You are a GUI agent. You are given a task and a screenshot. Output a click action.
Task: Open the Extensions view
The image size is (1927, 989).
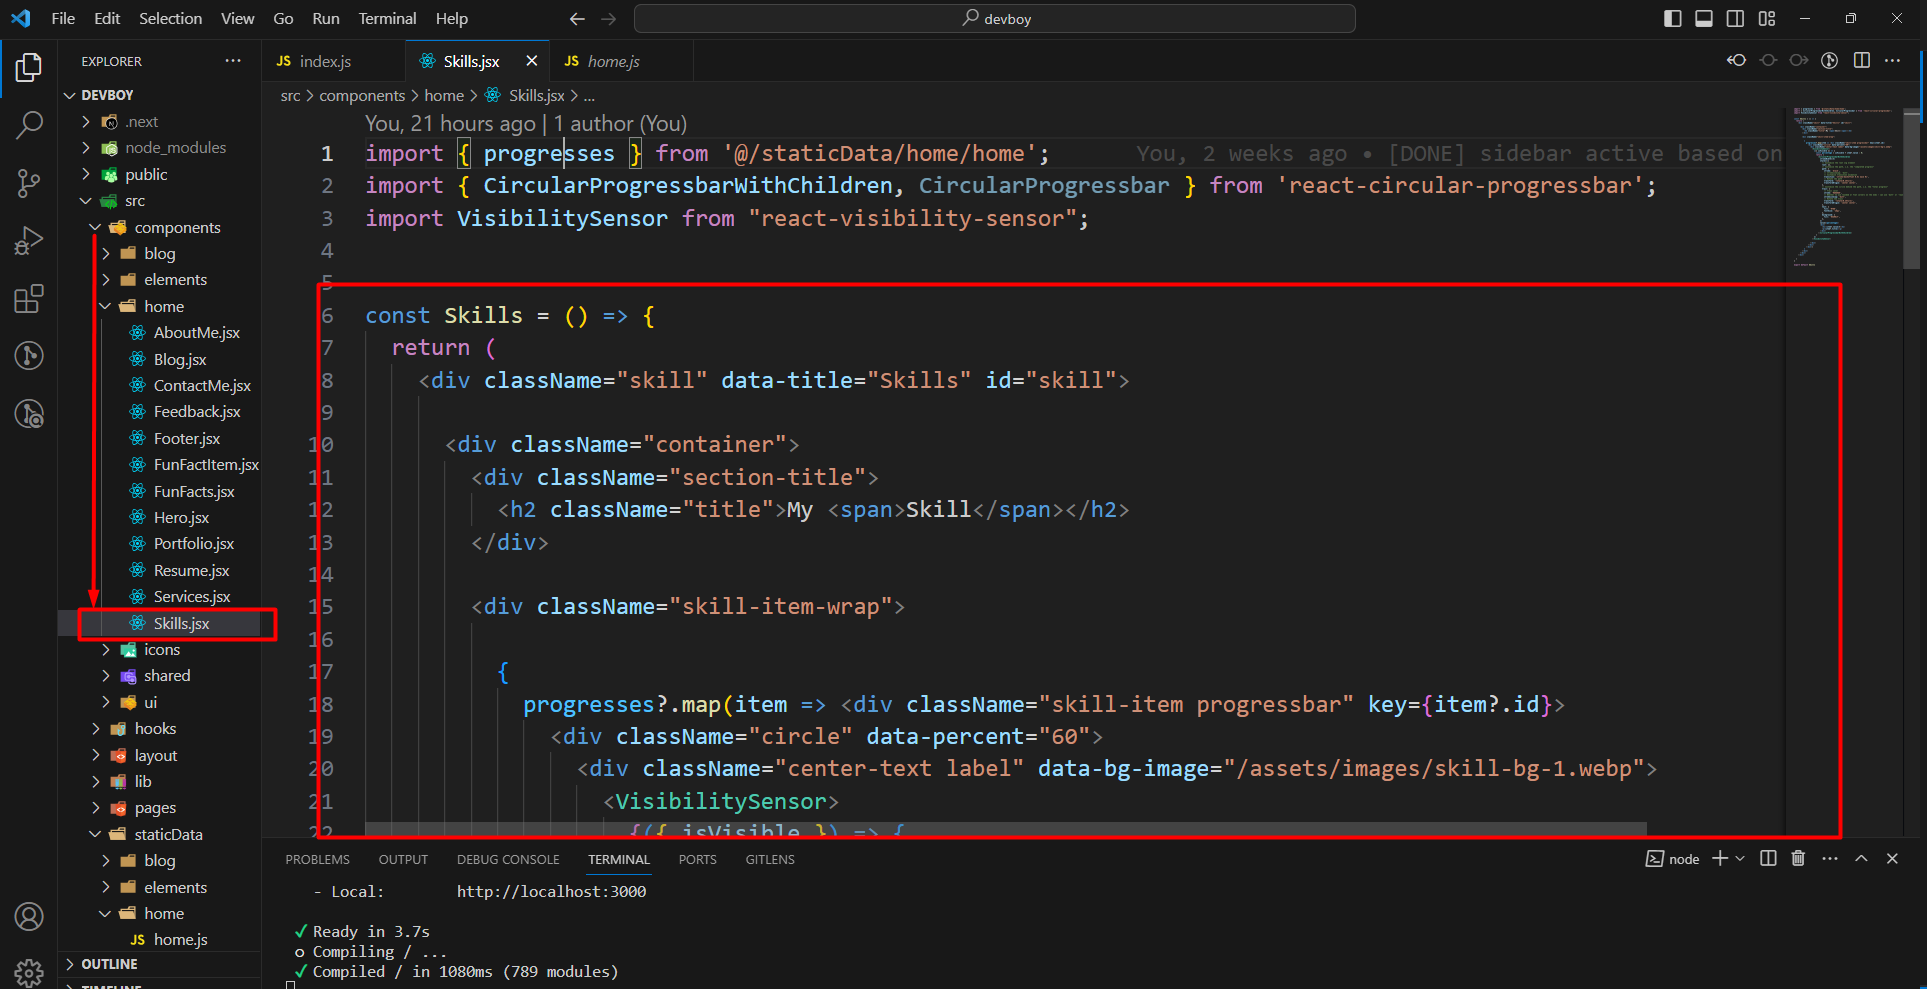[x=29, y=299]
